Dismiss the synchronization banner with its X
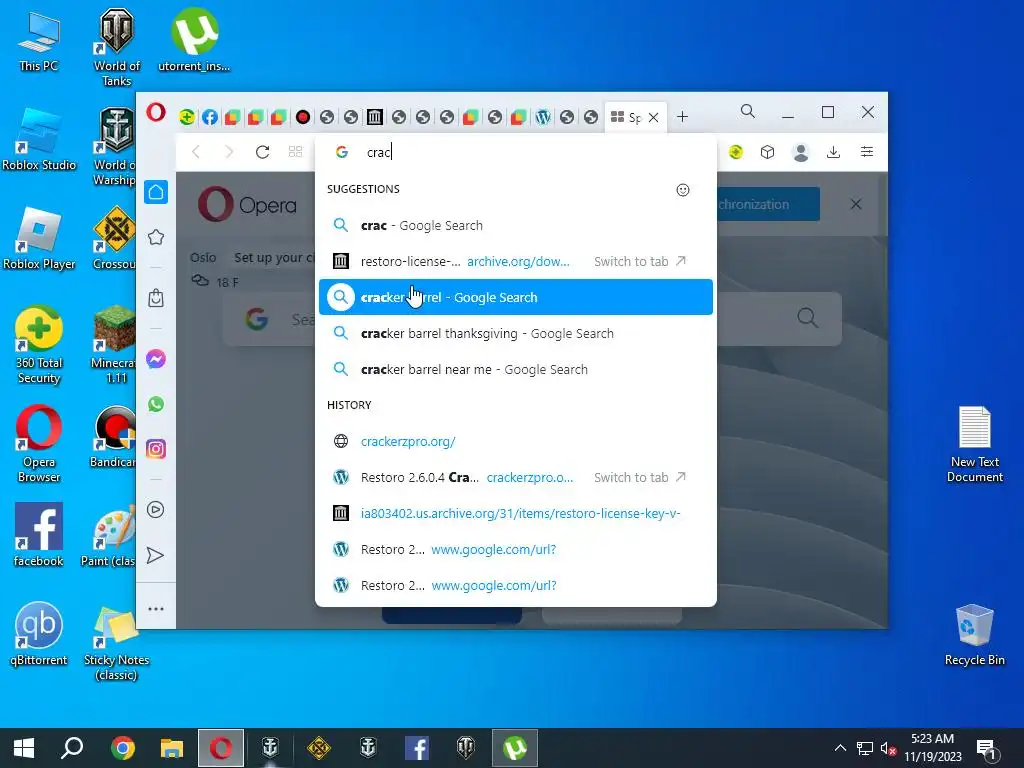1024x768 pixels. [856, 204]
